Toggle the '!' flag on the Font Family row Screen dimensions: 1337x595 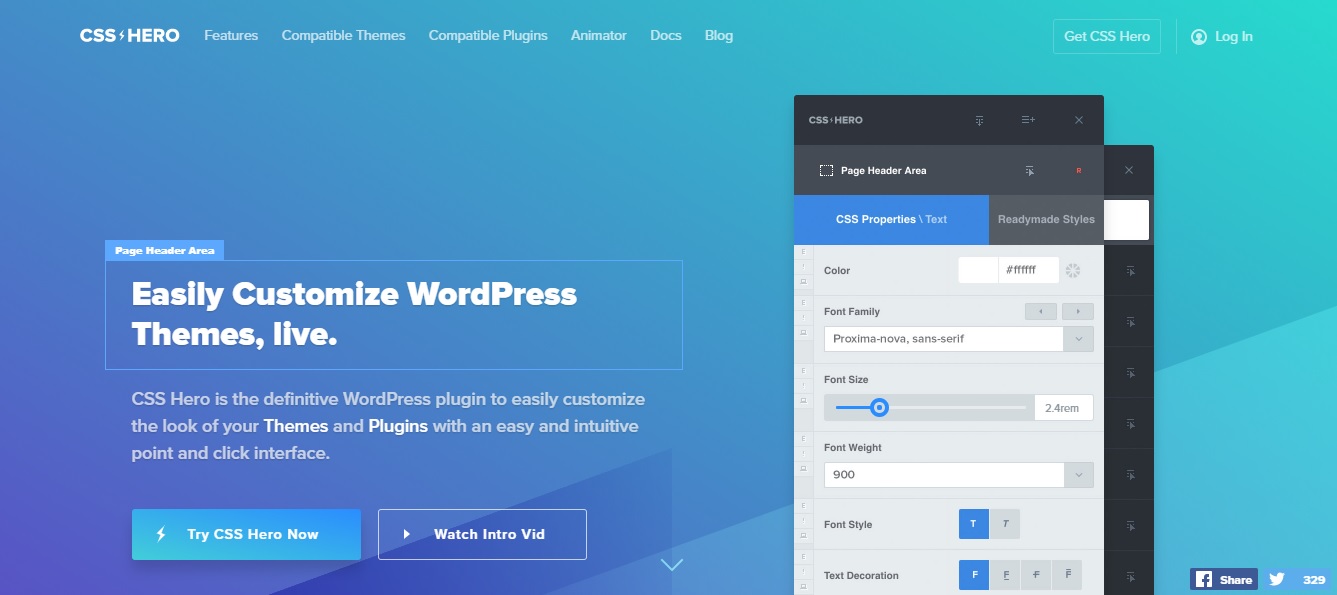802,318
